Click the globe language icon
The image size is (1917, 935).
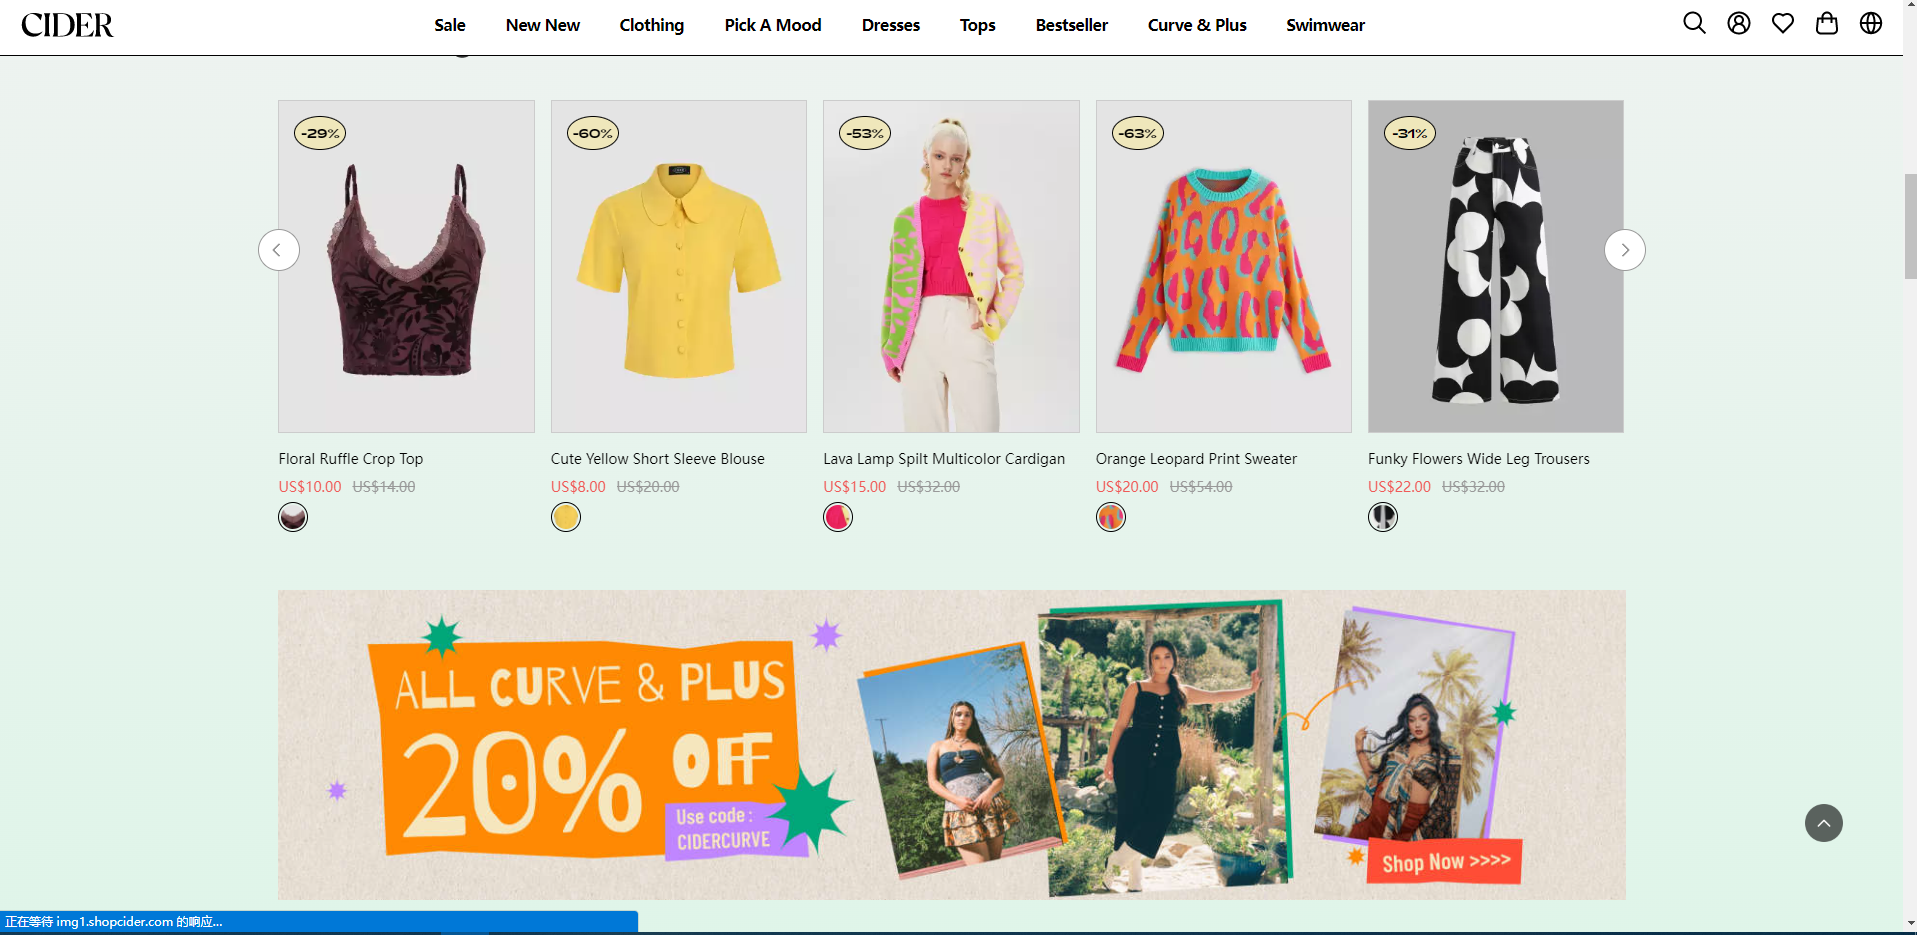[1871, 23]
